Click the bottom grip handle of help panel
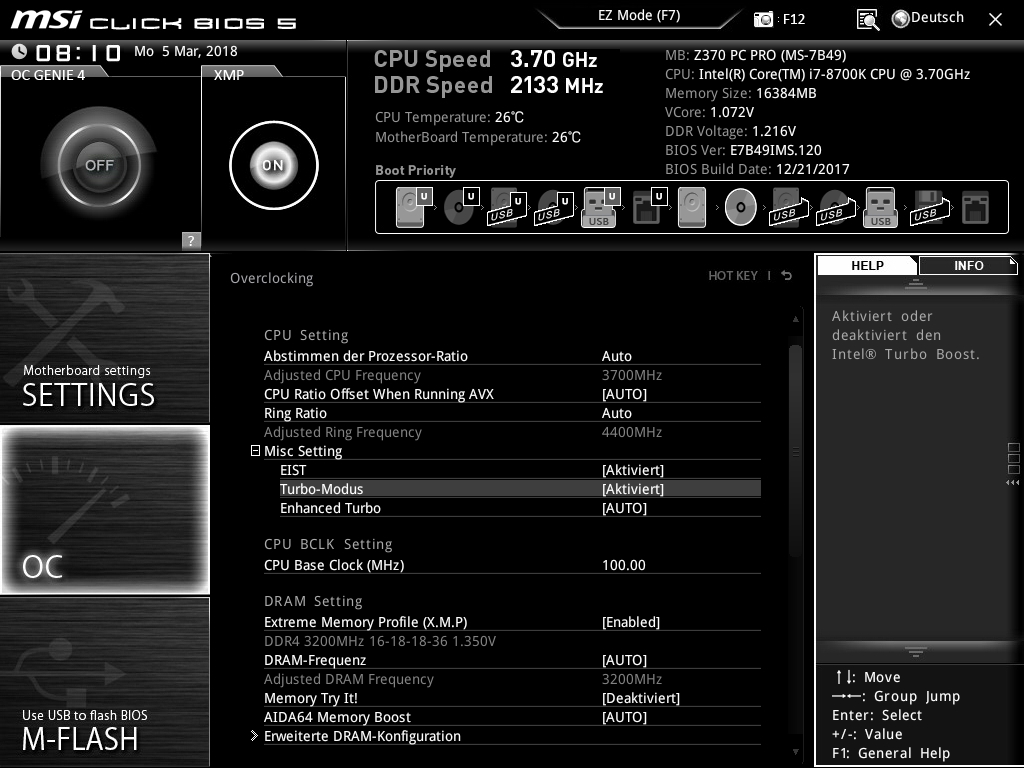Screen dimensions: 1024x768 [x=916, y=652]
